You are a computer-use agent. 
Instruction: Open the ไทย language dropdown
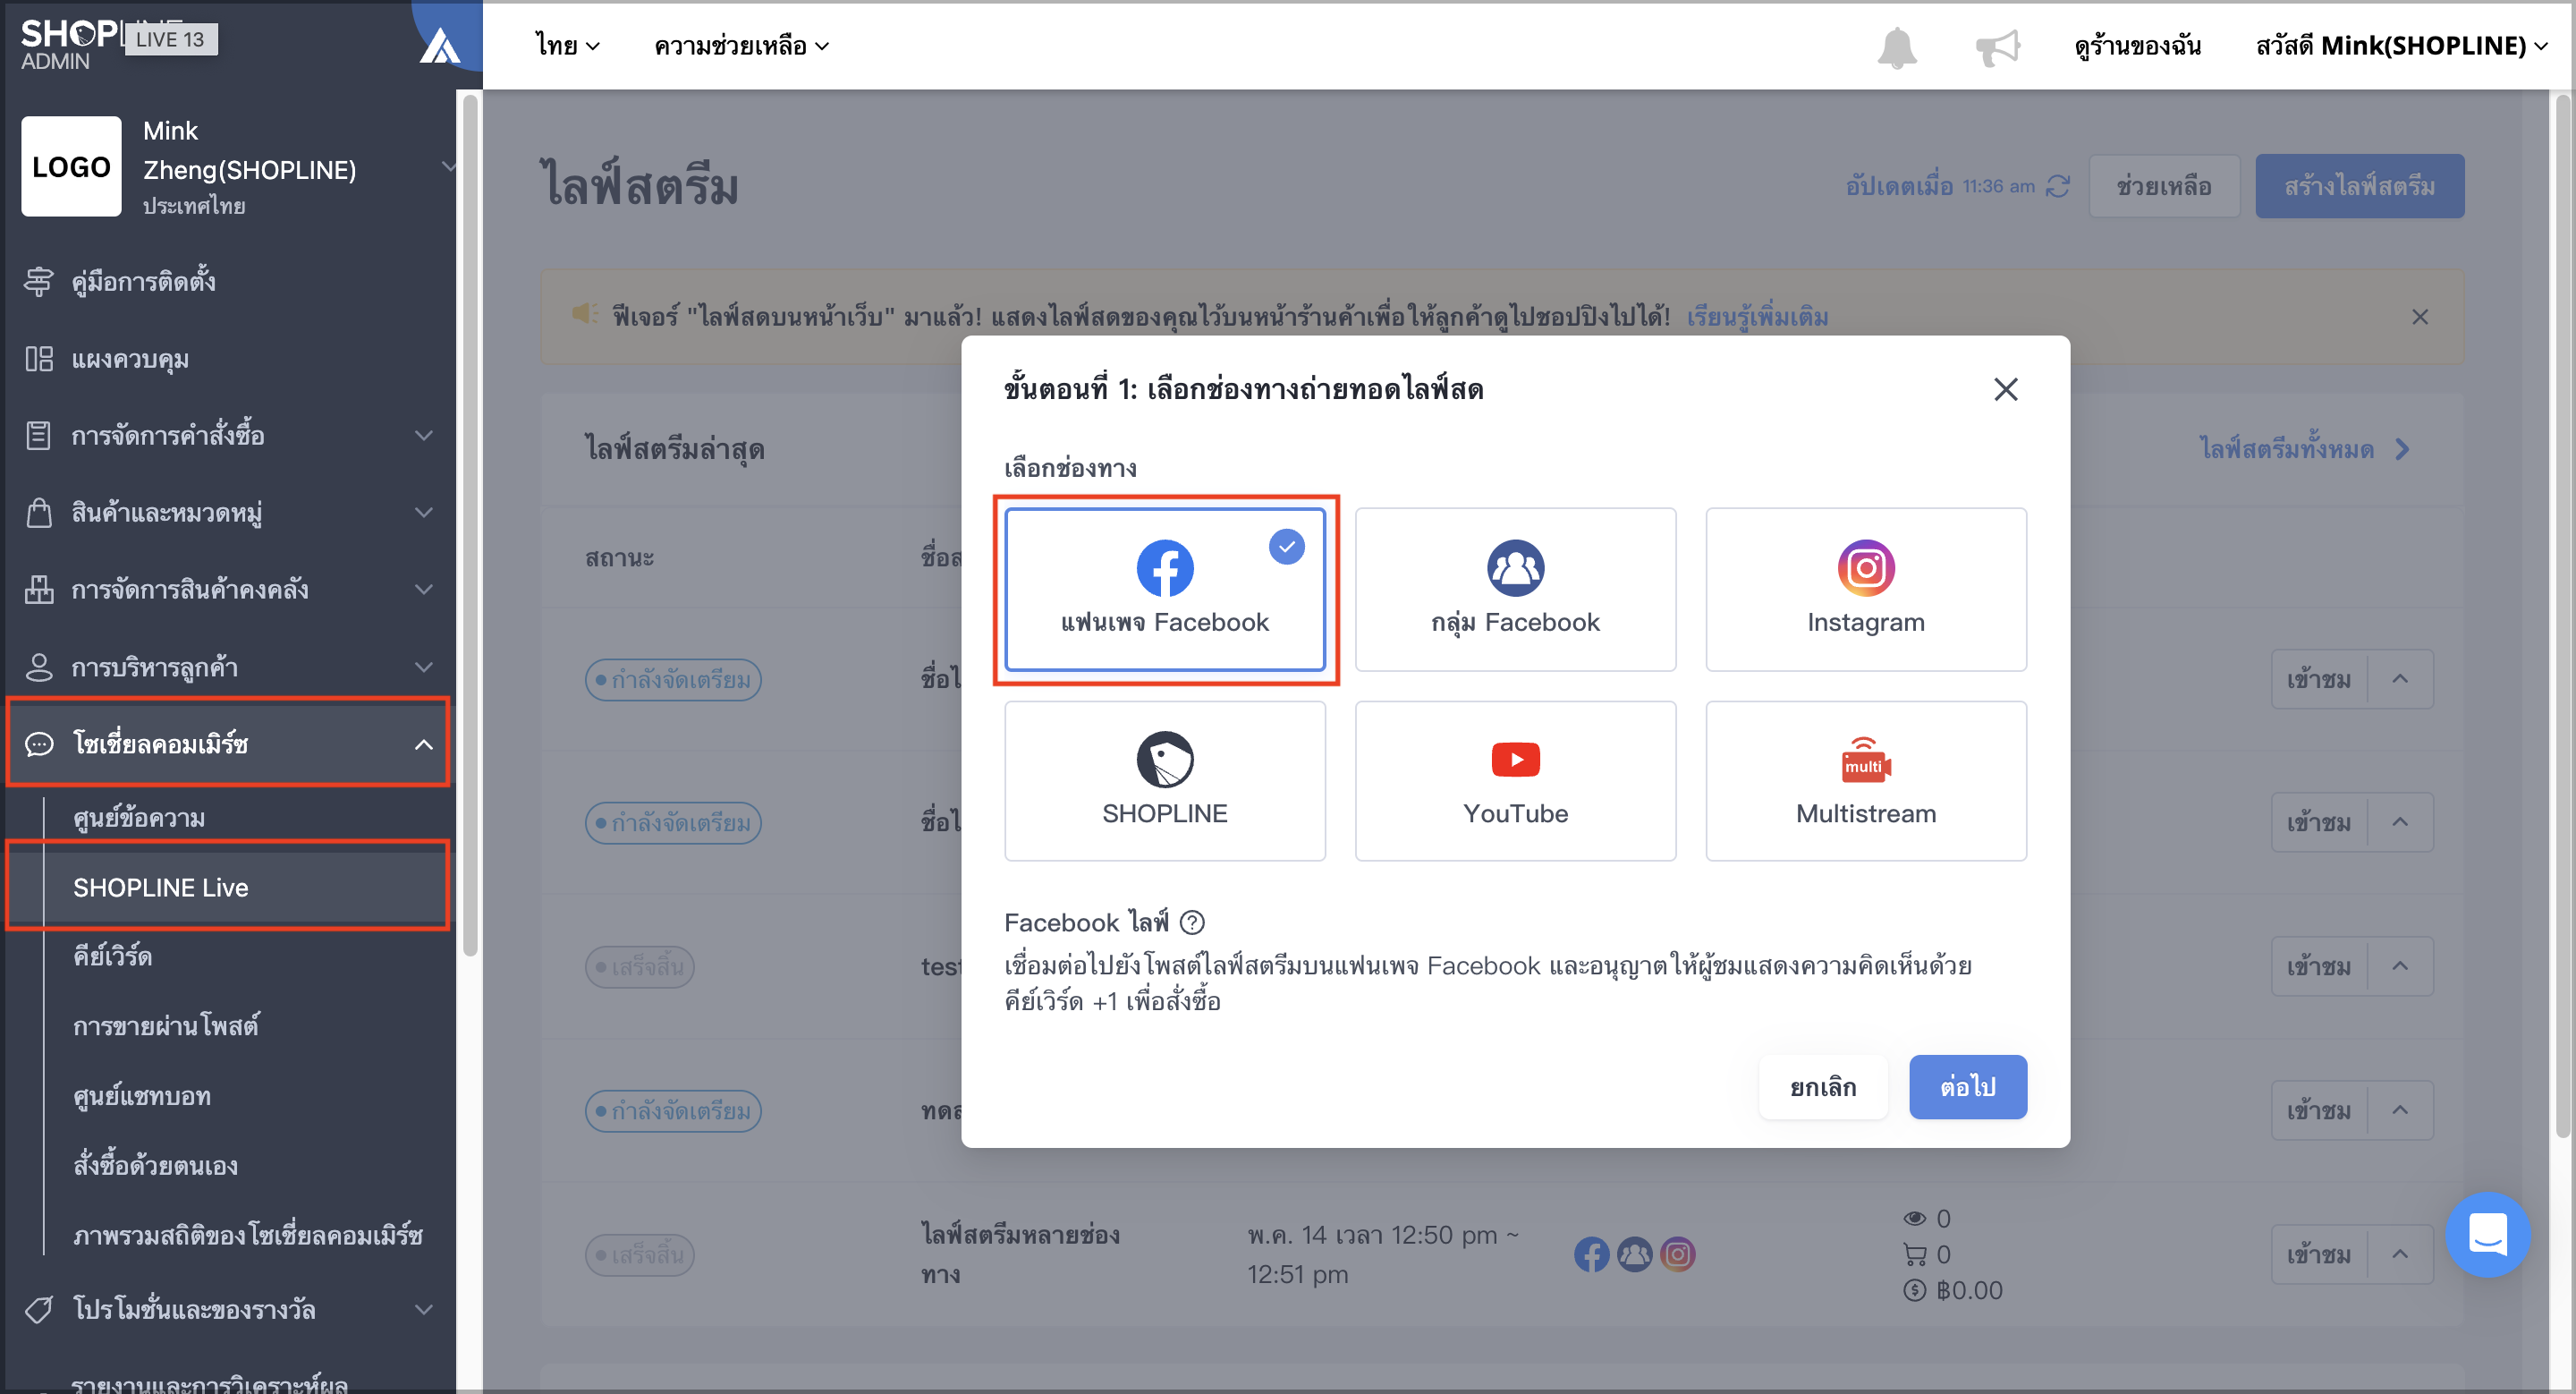567,46
